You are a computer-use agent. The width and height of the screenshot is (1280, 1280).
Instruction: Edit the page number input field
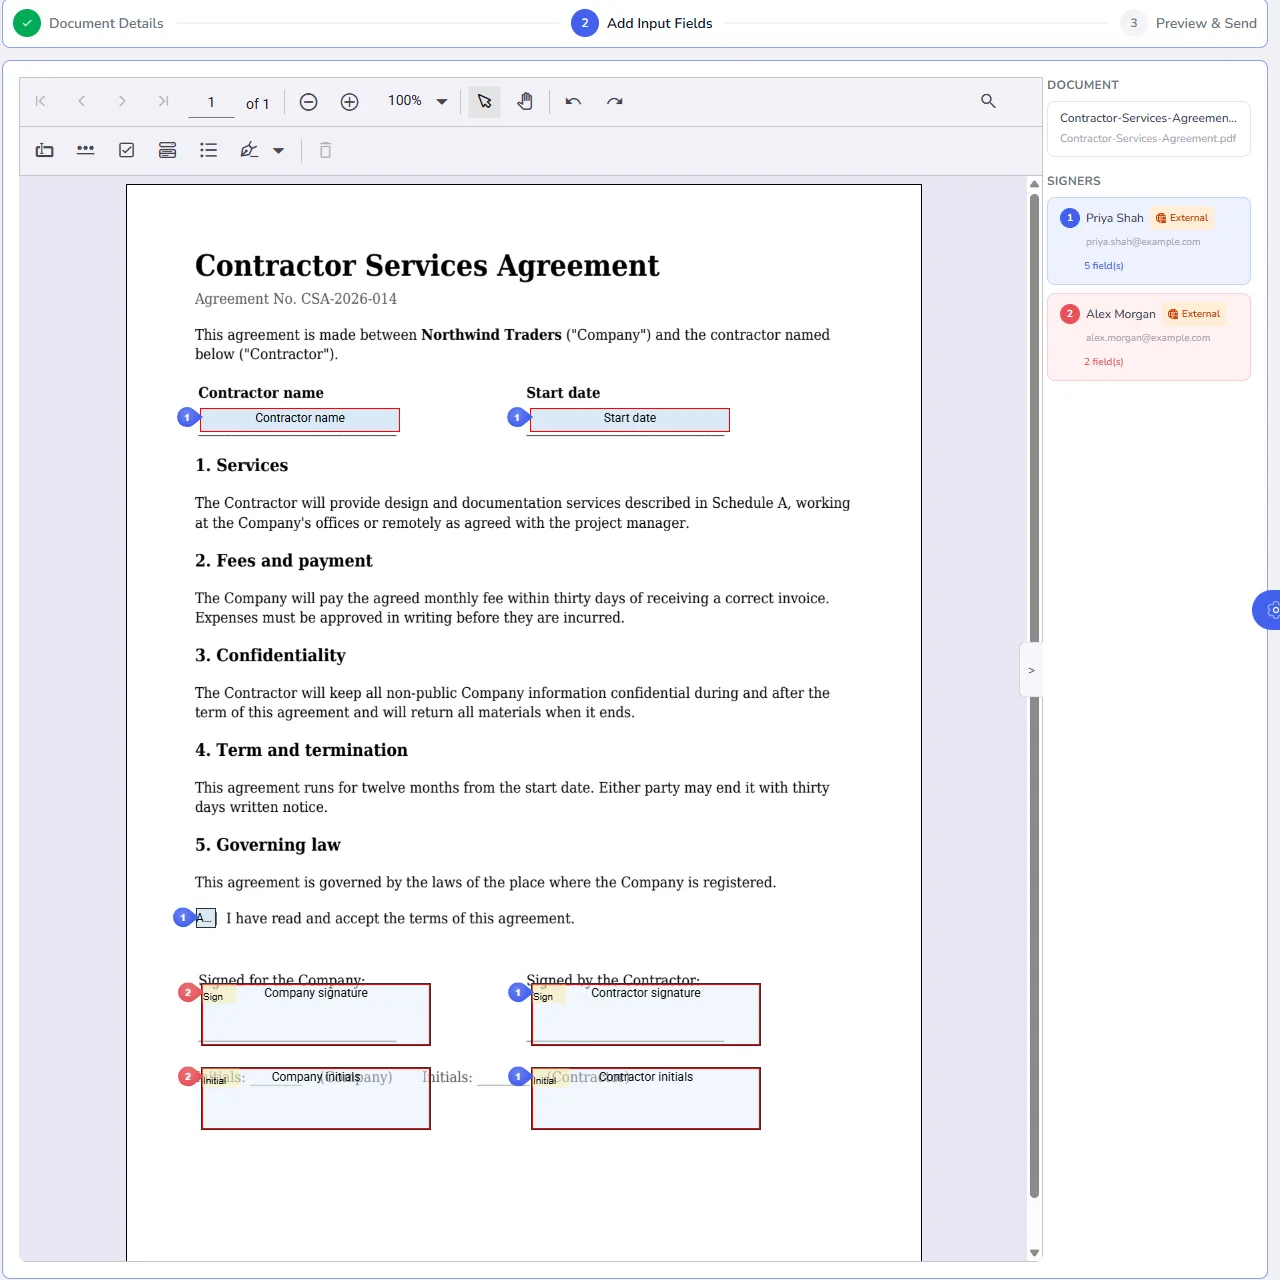pyautogui.click(x=211, y=102)
